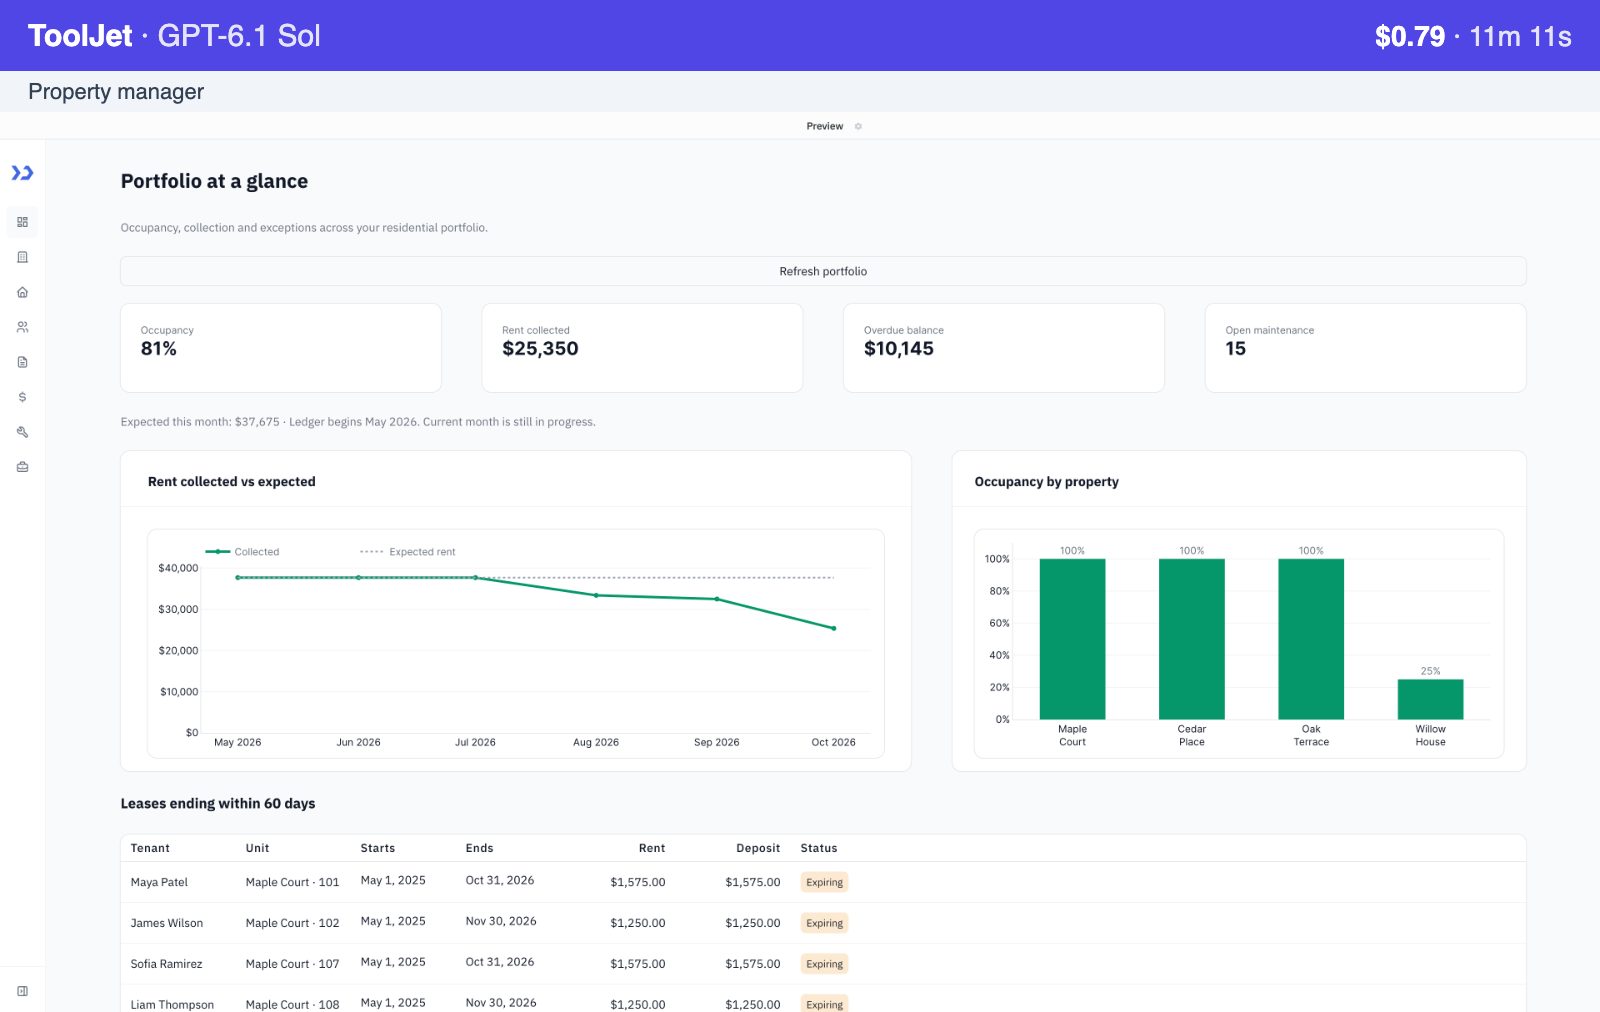Open the tenants people sidebar icon
This screenshot has height=1012, width=1600.
22,327
